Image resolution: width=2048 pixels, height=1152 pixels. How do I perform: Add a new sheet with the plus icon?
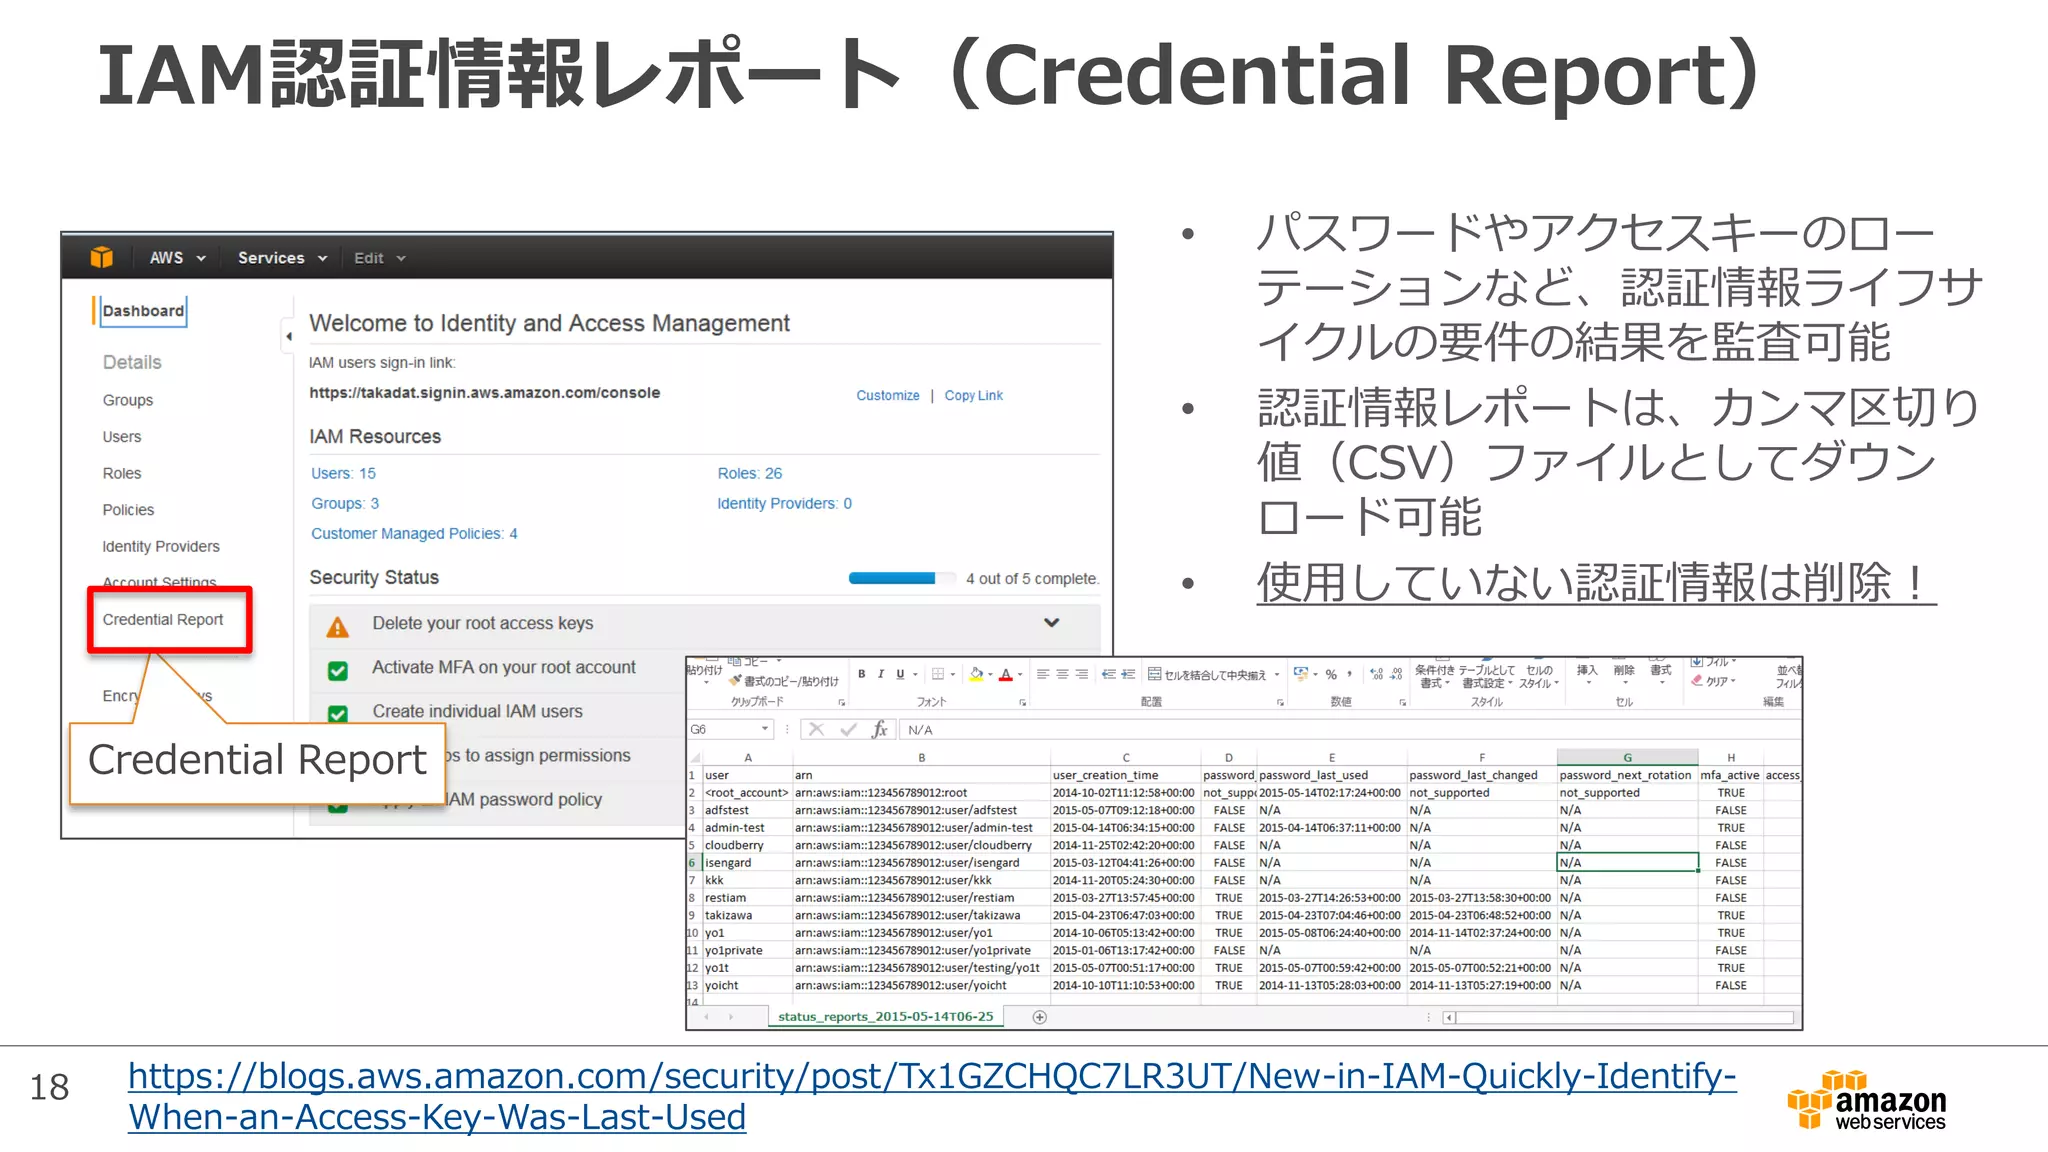click(1040, 1017)
